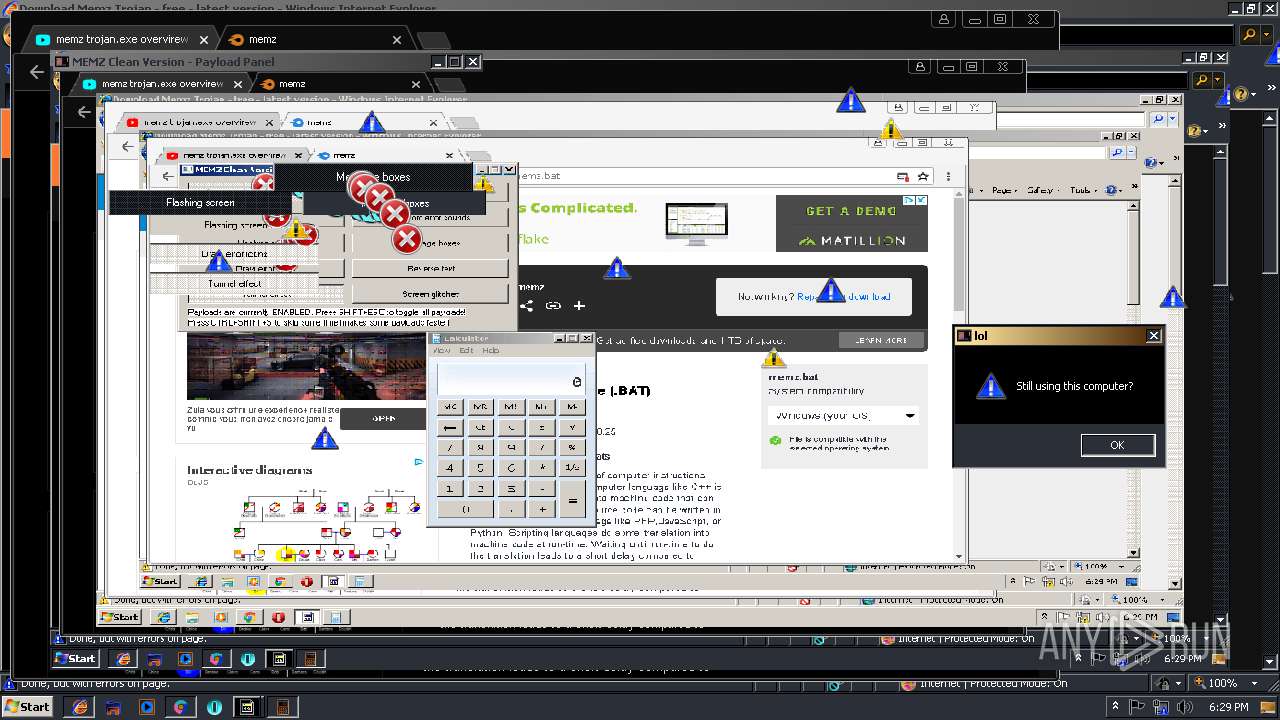
Task: Open the Page menu in the IE command bar
Action: [x=1004, y=190]
